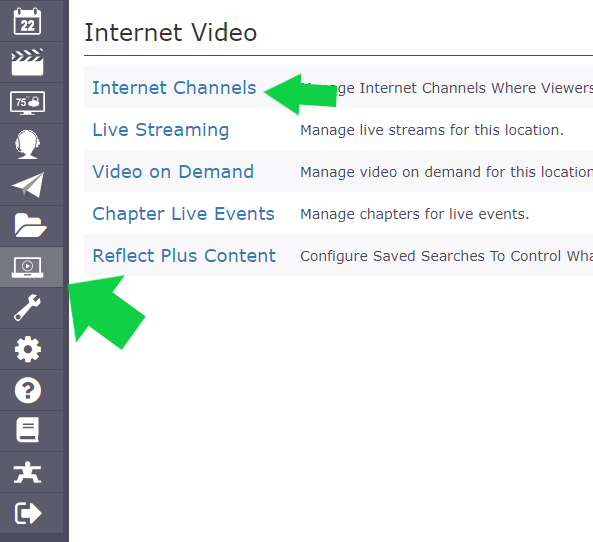593x542 pixels.
Task: Click the clapperboard media icon
Action: coord(27,62)
